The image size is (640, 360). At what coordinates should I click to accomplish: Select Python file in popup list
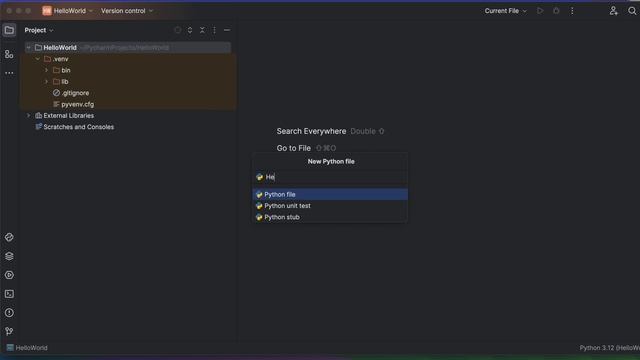coord(330,194)
